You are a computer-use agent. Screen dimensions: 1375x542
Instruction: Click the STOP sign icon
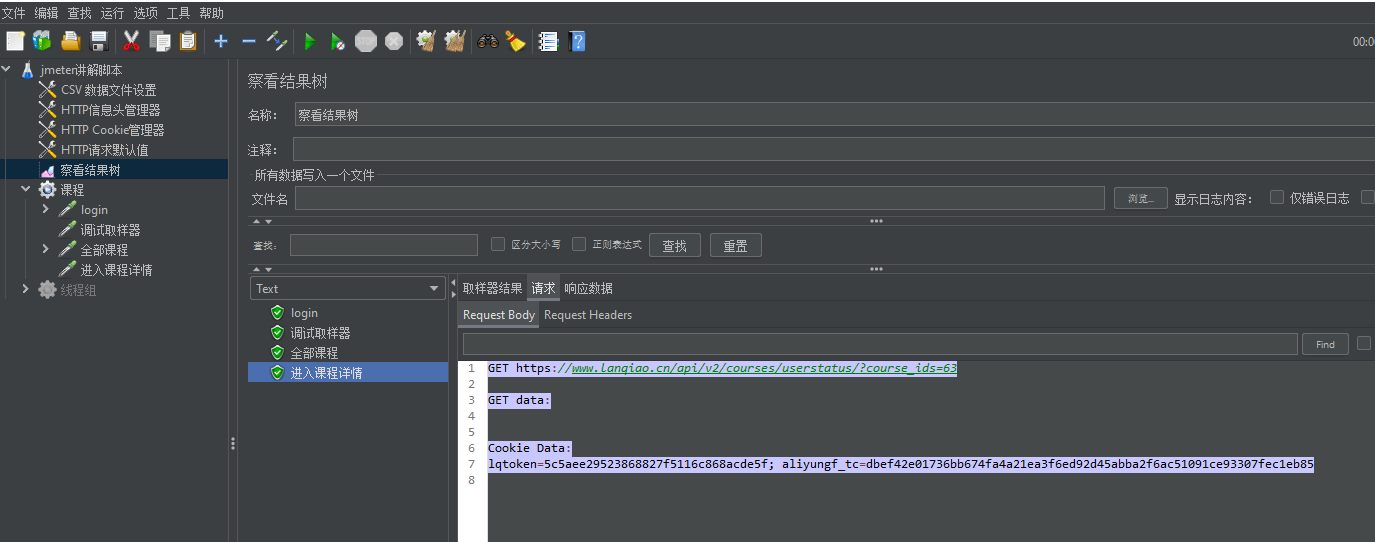pos(366,41)
